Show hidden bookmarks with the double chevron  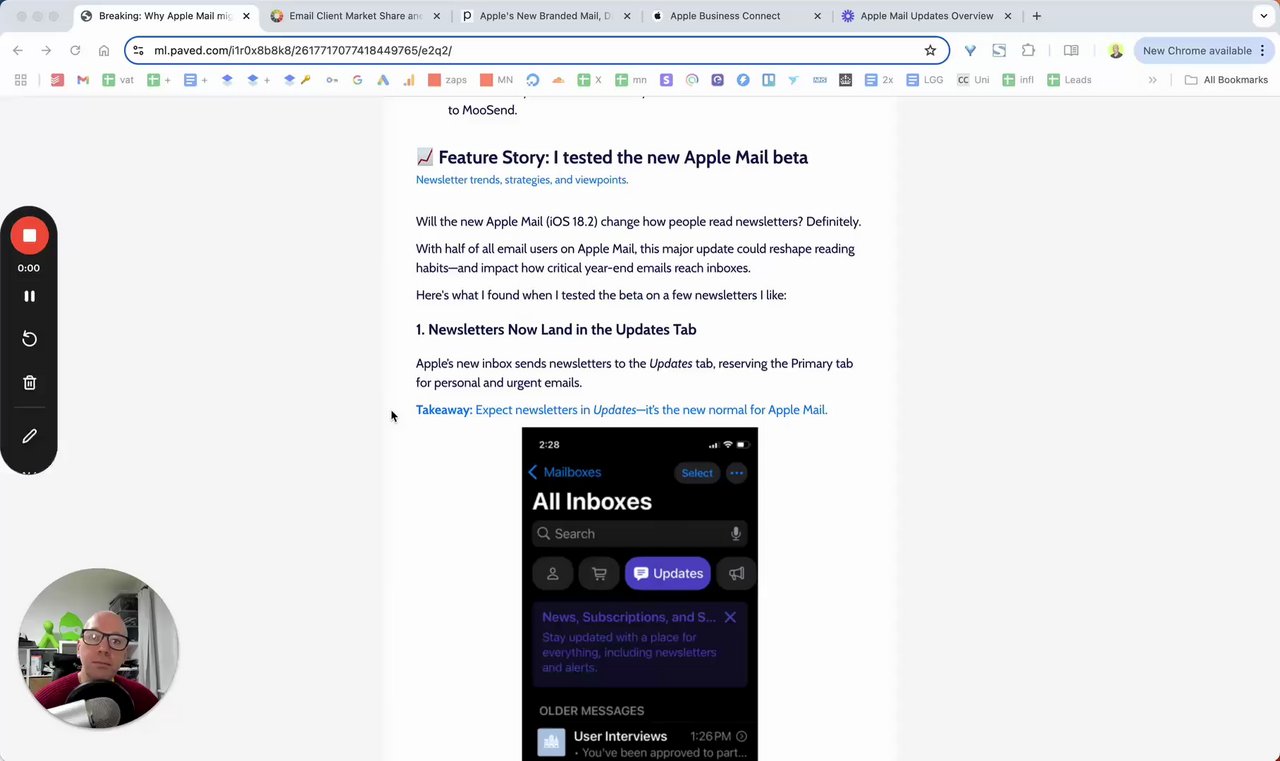point(1152,80)
